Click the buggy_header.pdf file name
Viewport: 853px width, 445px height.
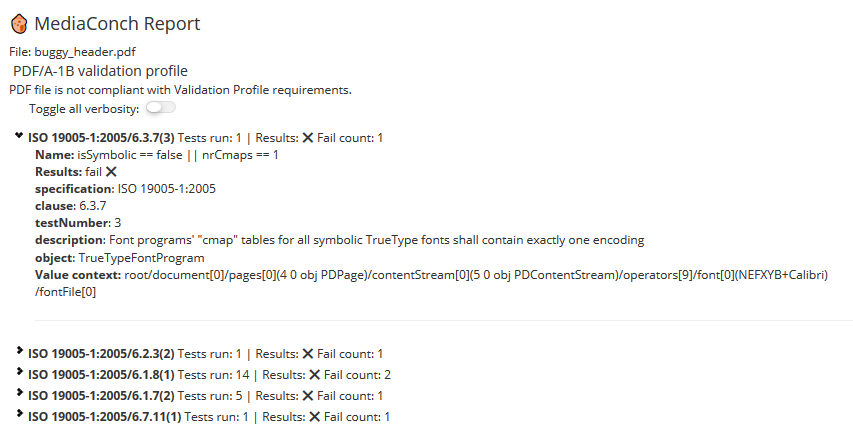click(85, 52)
